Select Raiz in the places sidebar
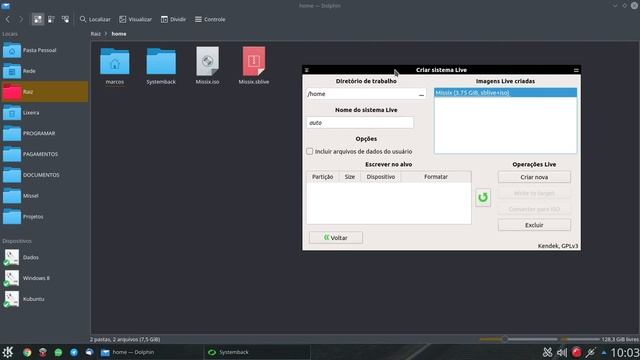The width and height of the screenshot is (640, 360). 44,92
